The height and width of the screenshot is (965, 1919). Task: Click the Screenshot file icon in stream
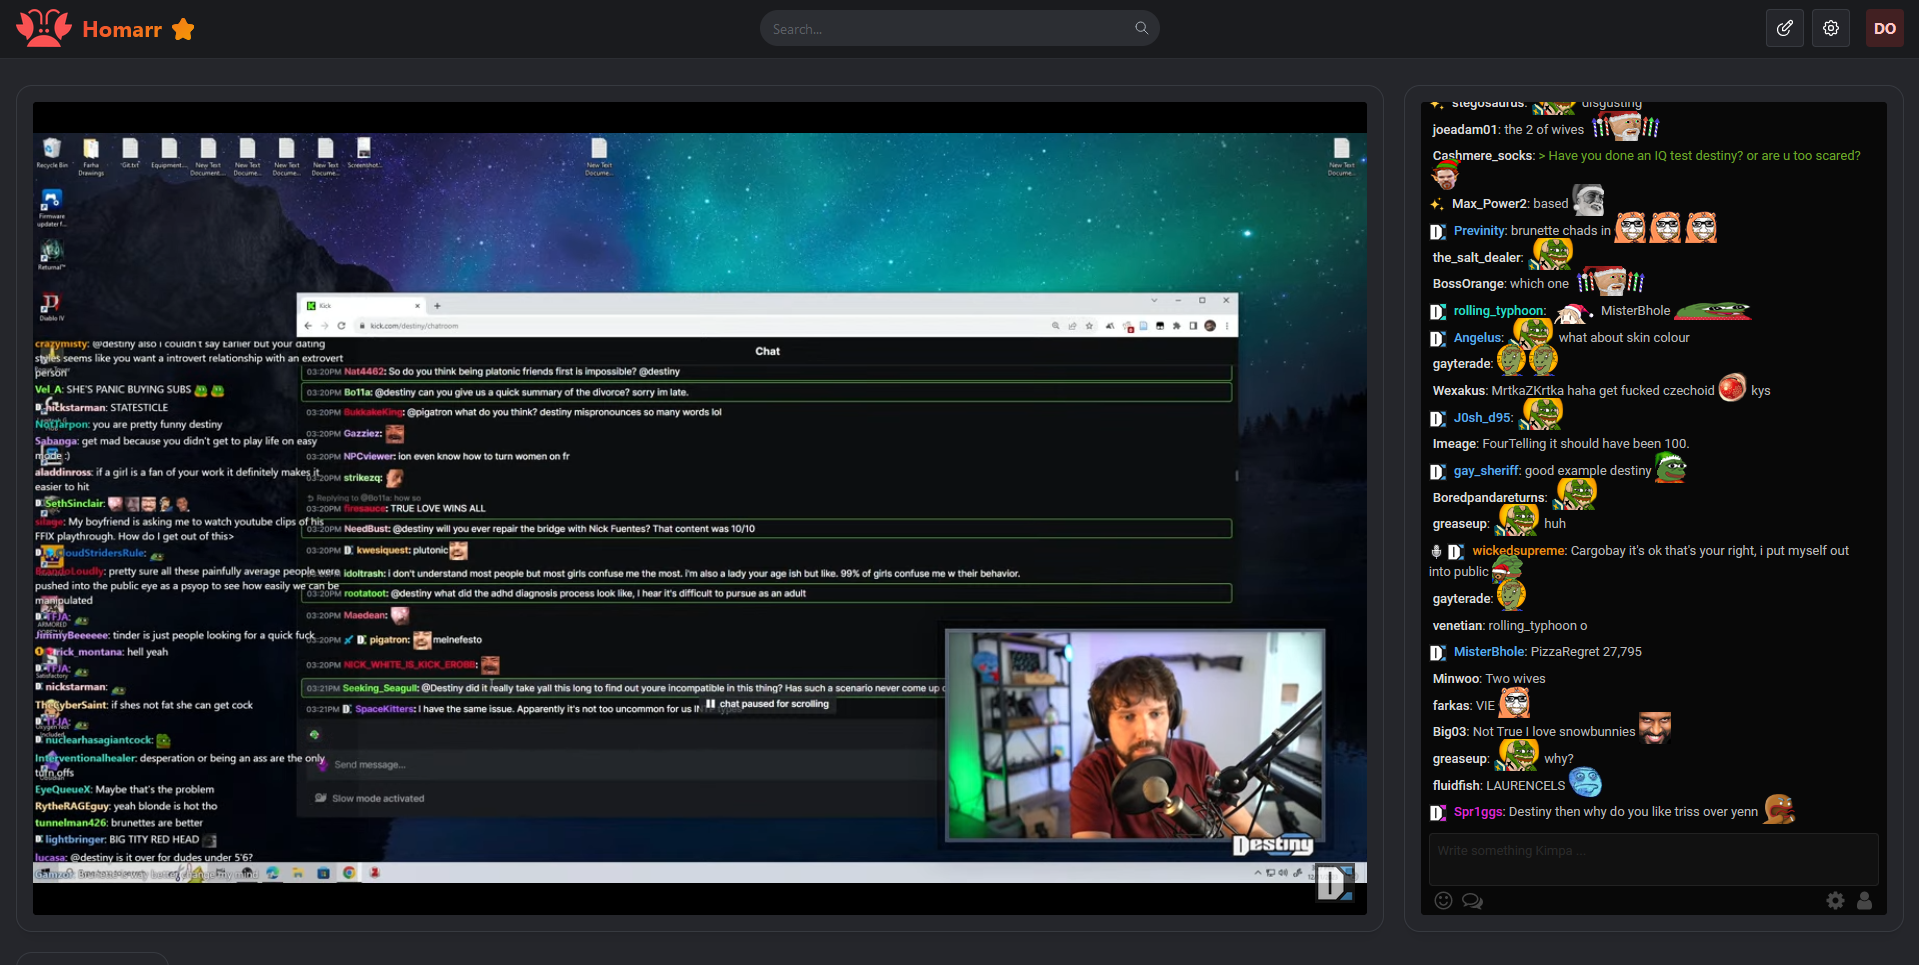(x=363, y=154)
